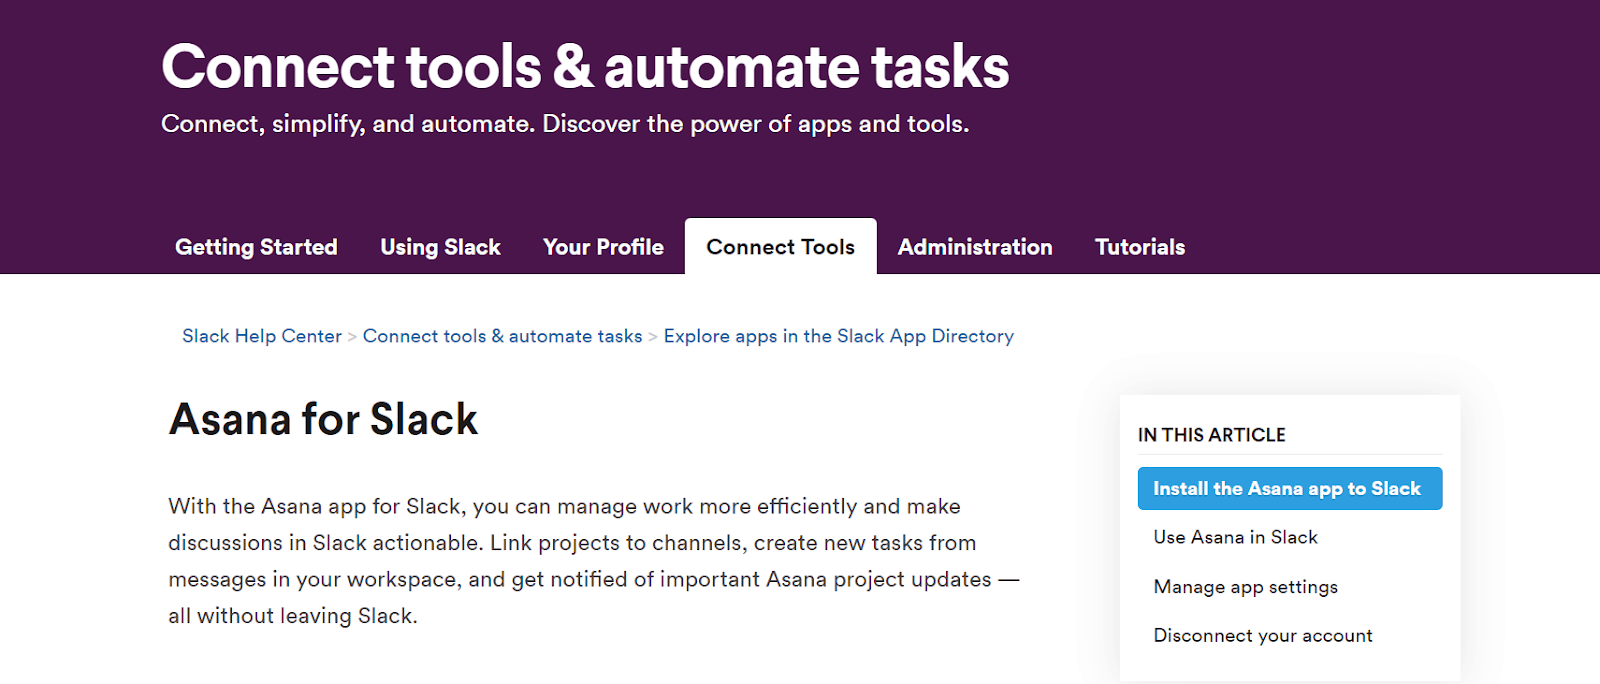This screenshot has width=1600, height=684.
Task: Jump to 'Use Asana in Slack' section
Action: [x=1235, y=537]
